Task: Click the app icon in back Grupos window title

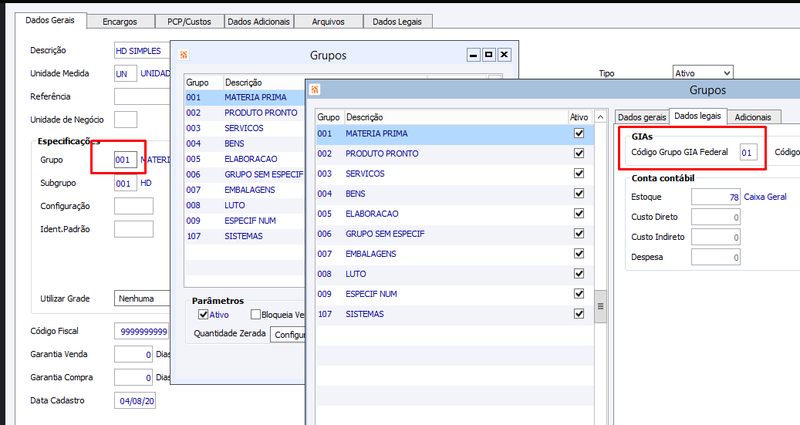Action: point(184,55)
